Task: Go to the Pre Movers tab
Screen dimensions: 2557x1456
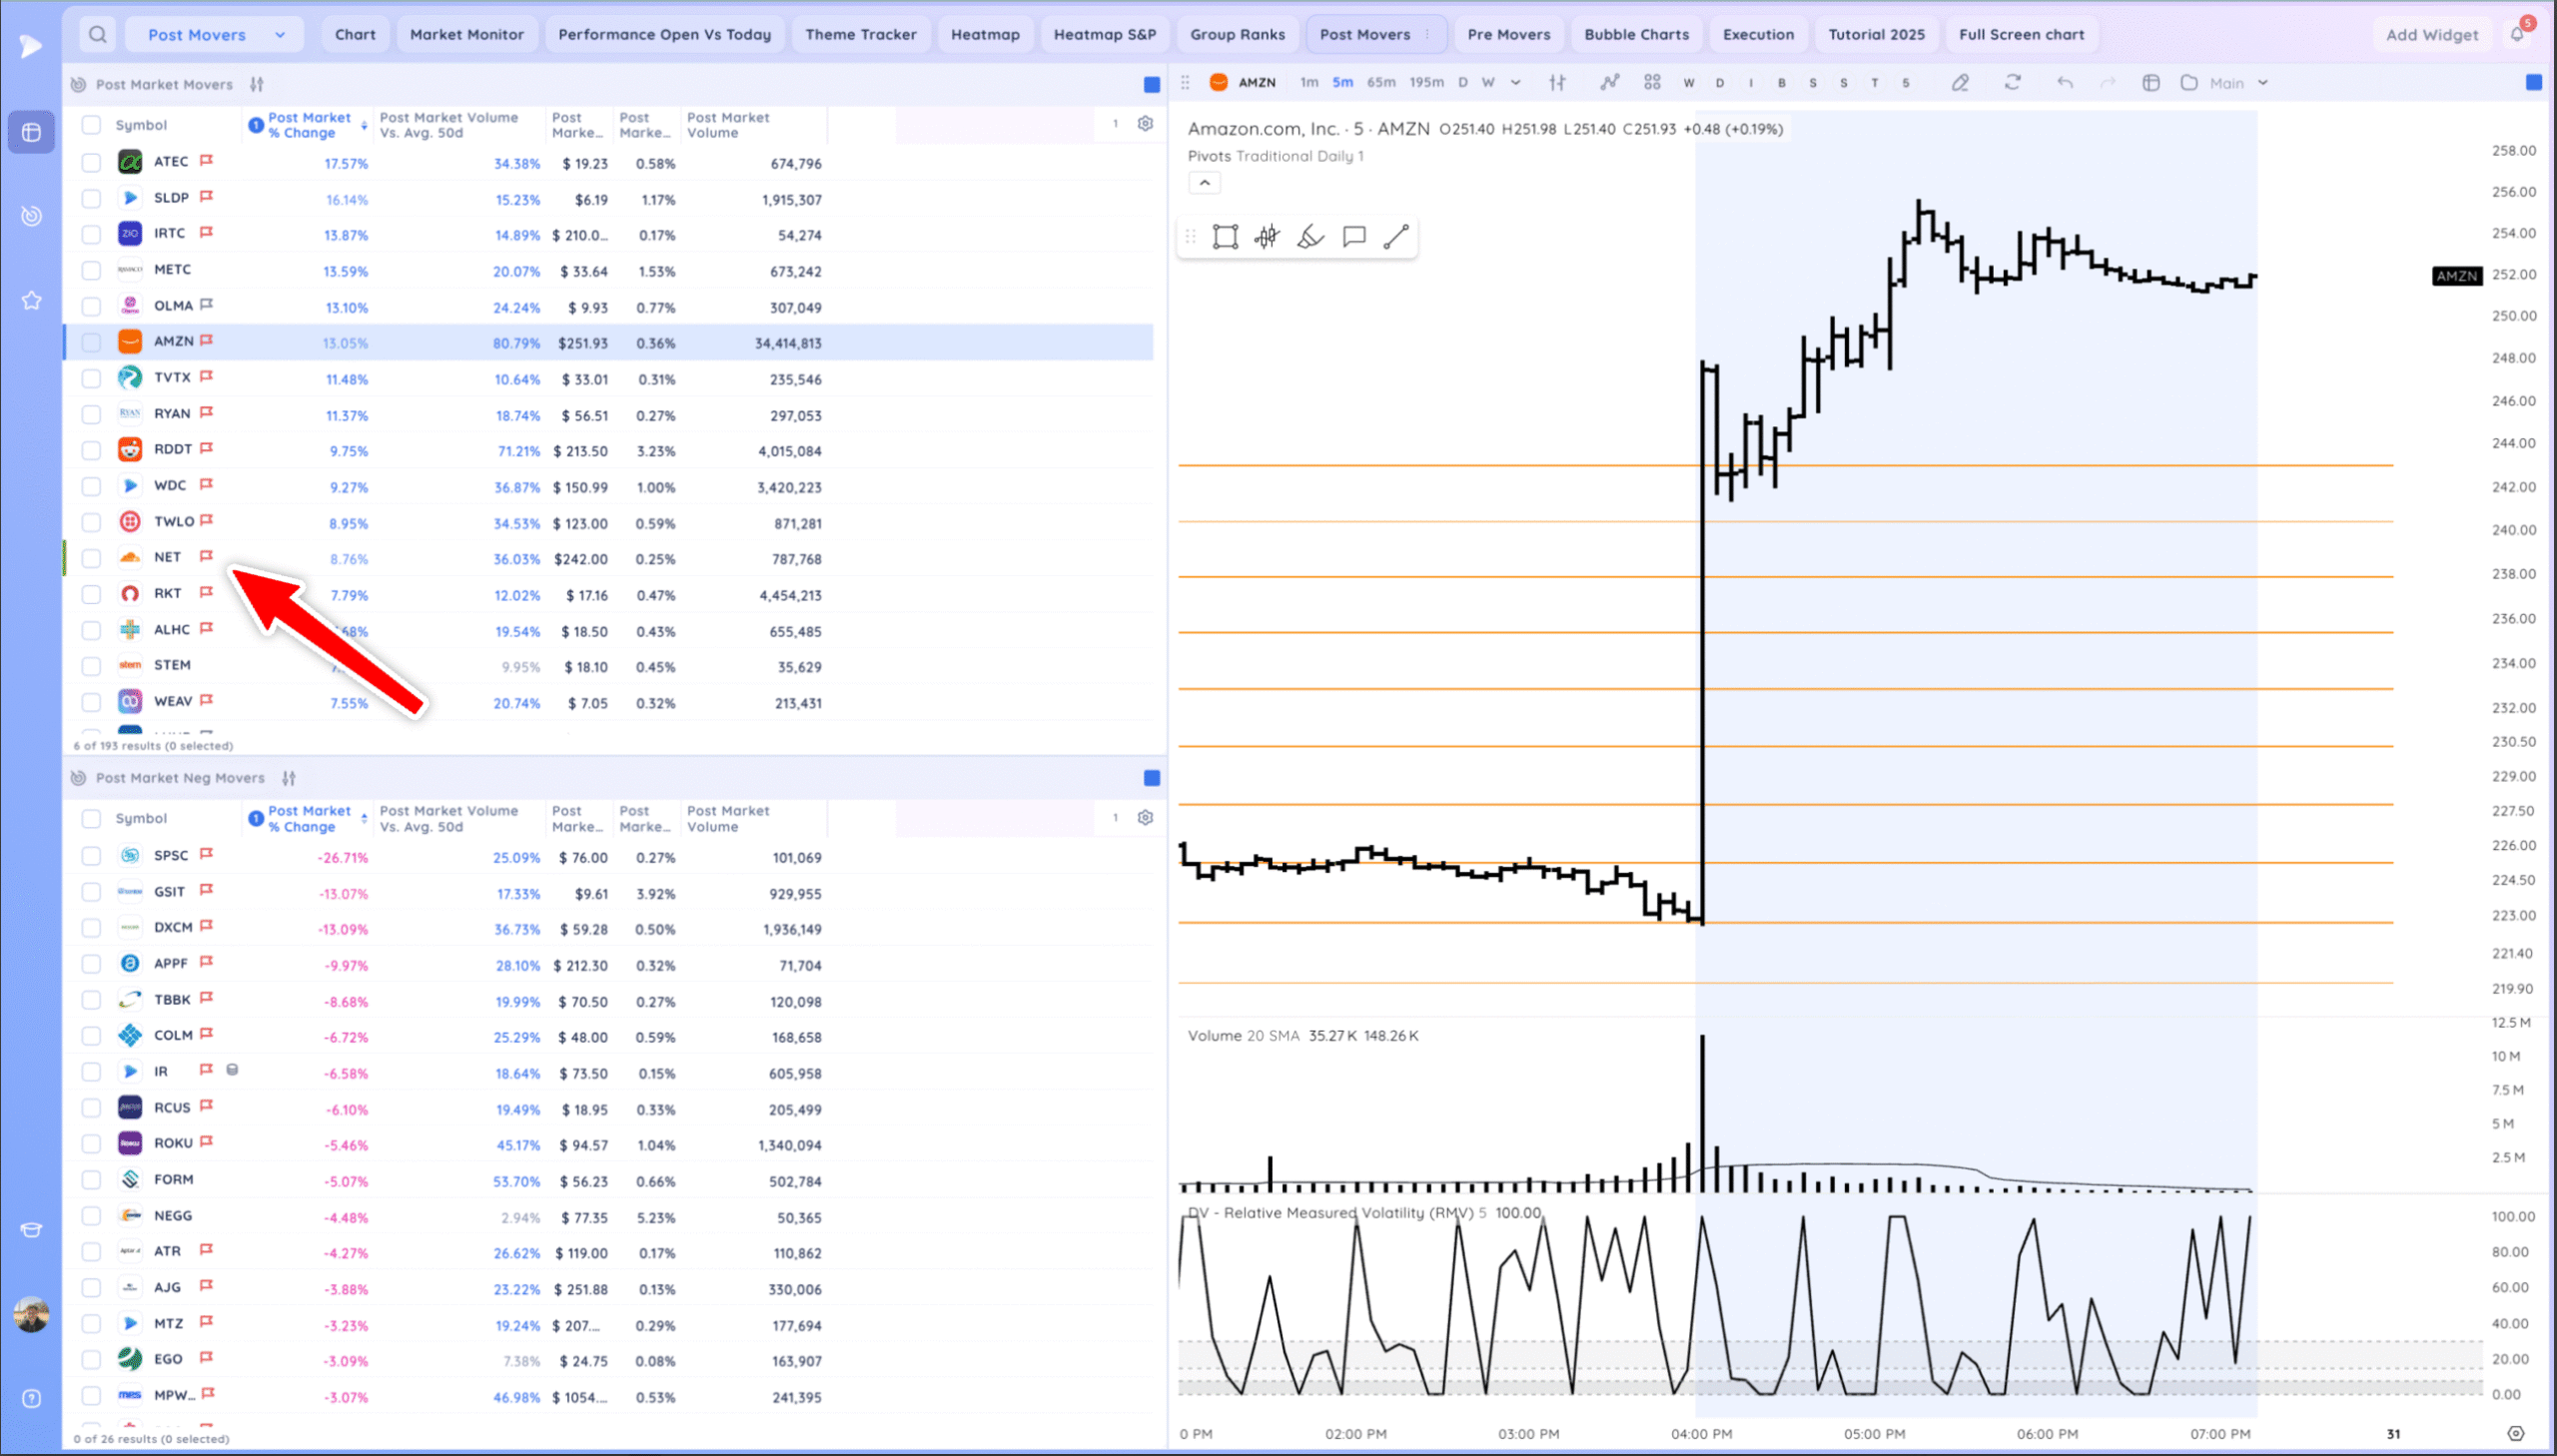Action: 1508,35
